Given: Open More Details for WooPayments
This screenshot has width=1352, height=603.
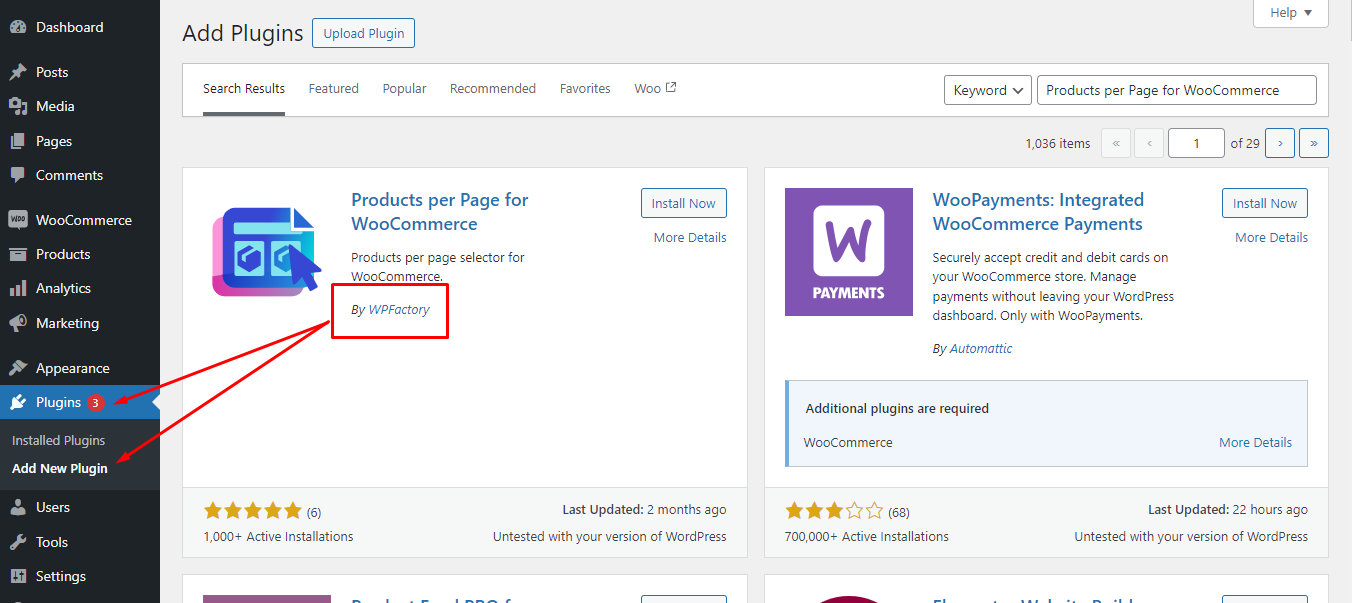Looking at the screenshot, I should point(1271,238).
